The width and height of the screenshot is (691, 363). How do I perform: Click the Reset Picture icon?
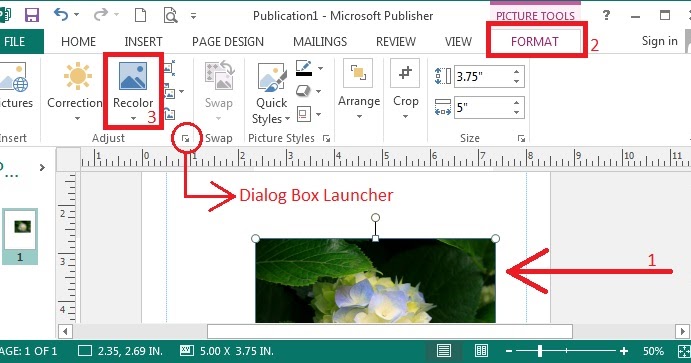tap(170, 114)
